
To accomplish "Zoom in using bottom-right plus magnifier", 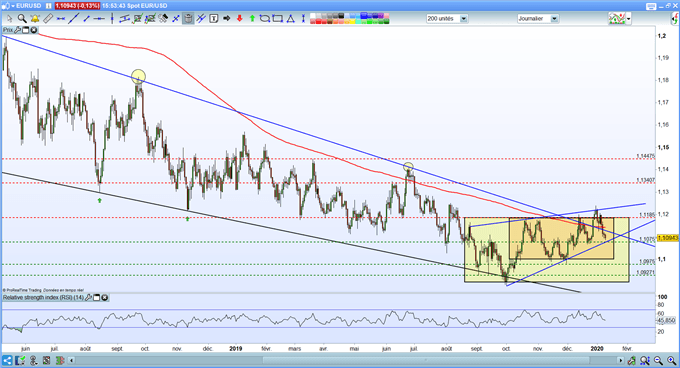I will 672,361.
